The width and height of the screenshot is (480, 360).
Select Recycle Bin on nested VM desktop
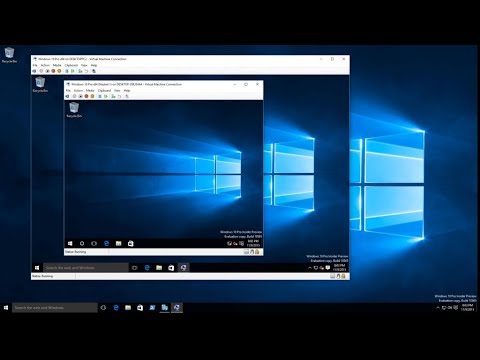click(74, 110)
